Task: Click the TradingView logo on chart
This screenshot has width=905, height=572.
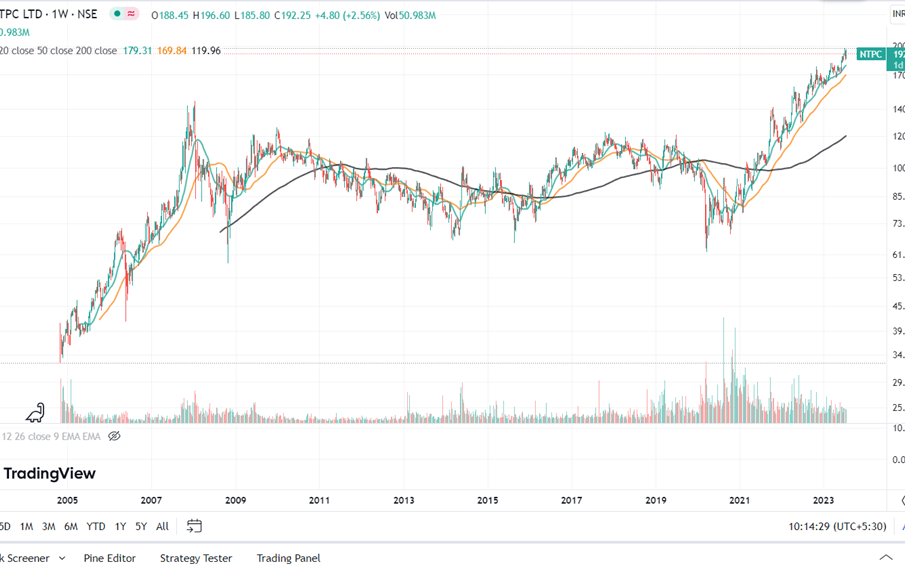Action: point(50,473)
